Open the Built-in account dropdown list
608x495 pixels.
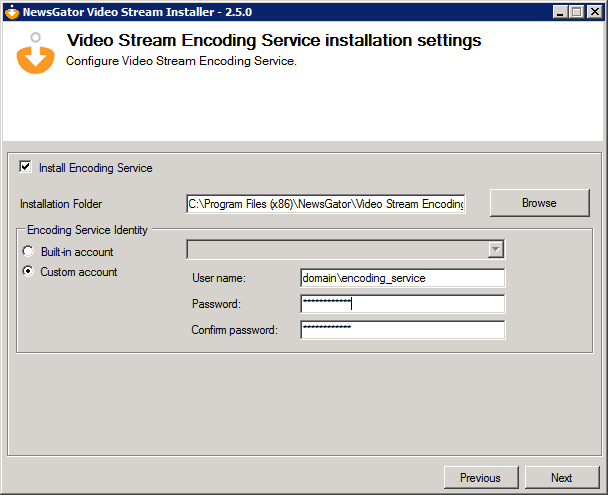pos(495,250)
